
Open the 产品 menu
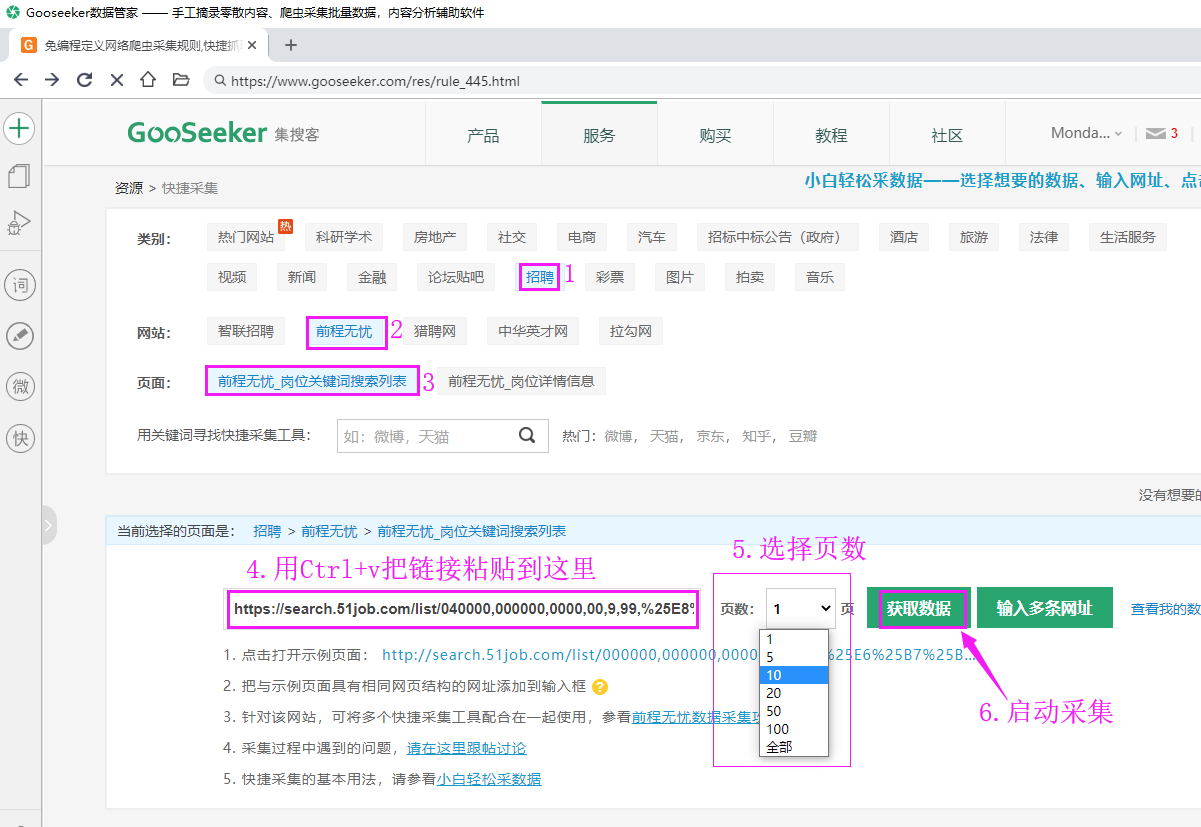click(x=483, y=135)
